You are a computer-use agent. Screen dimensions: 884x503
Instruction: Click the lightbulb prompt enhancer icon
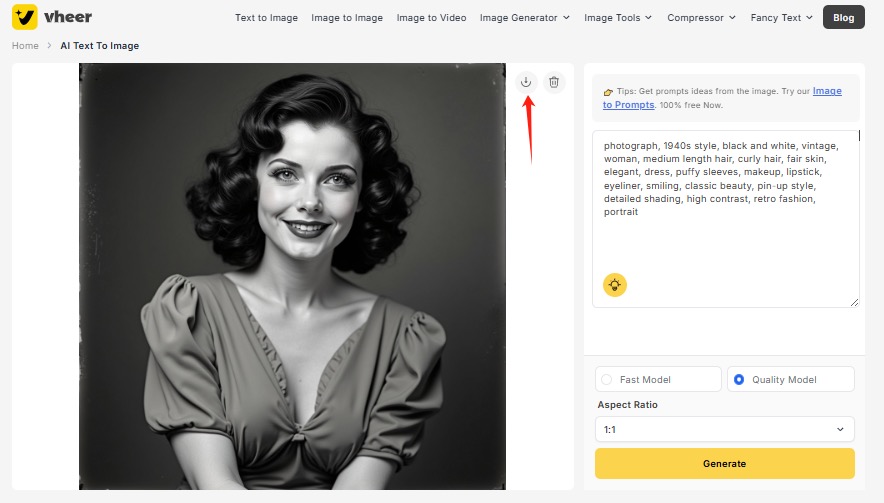(x=614, y=285)
